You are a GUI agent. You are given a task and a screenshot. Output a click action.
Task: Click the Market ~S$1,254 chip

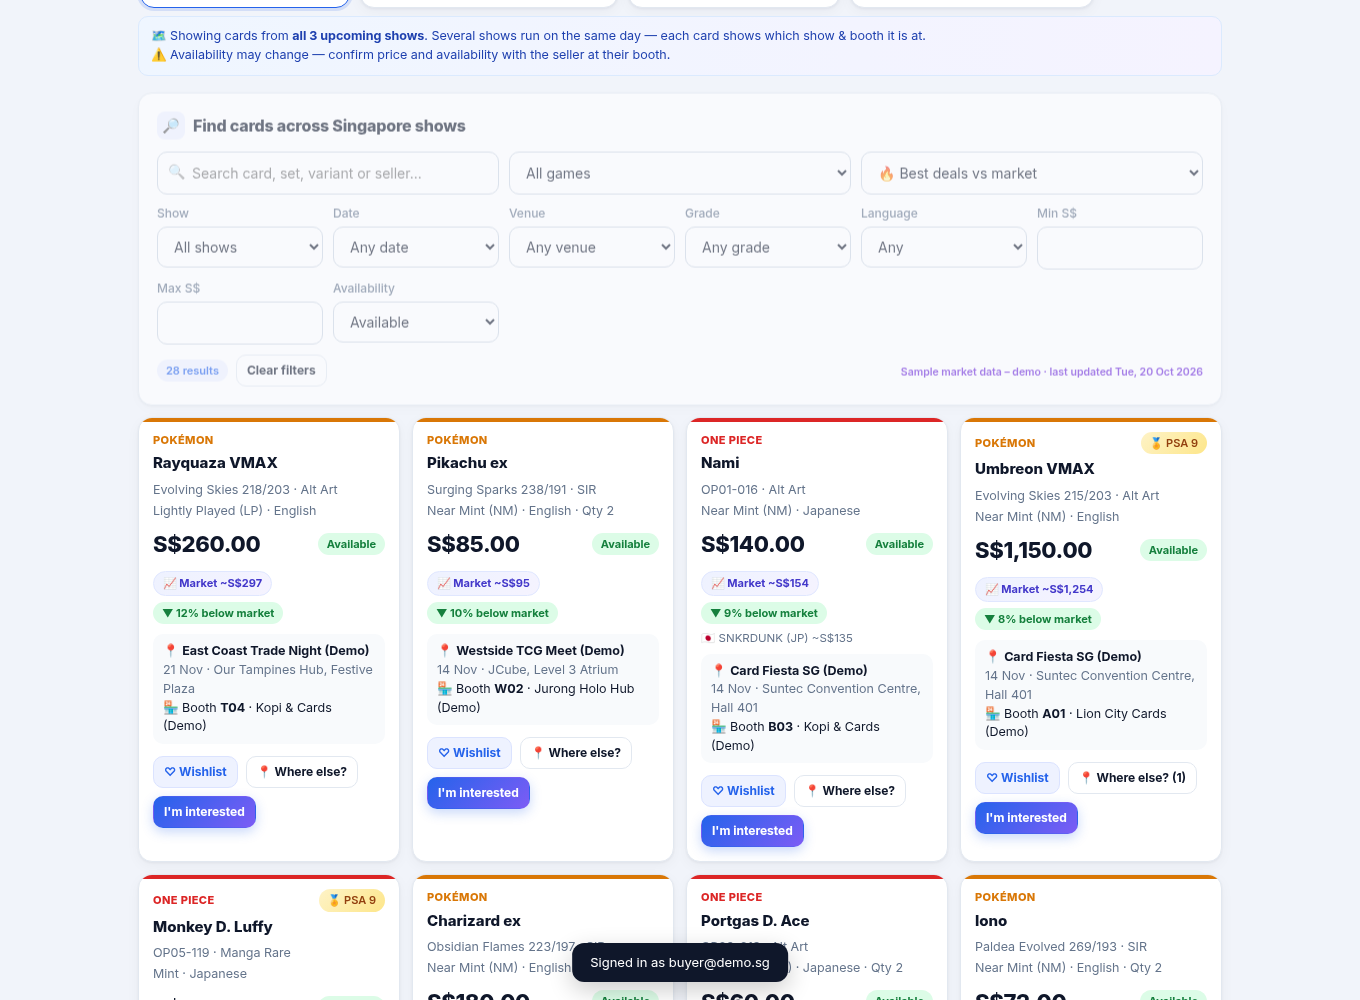[1039, 589]
